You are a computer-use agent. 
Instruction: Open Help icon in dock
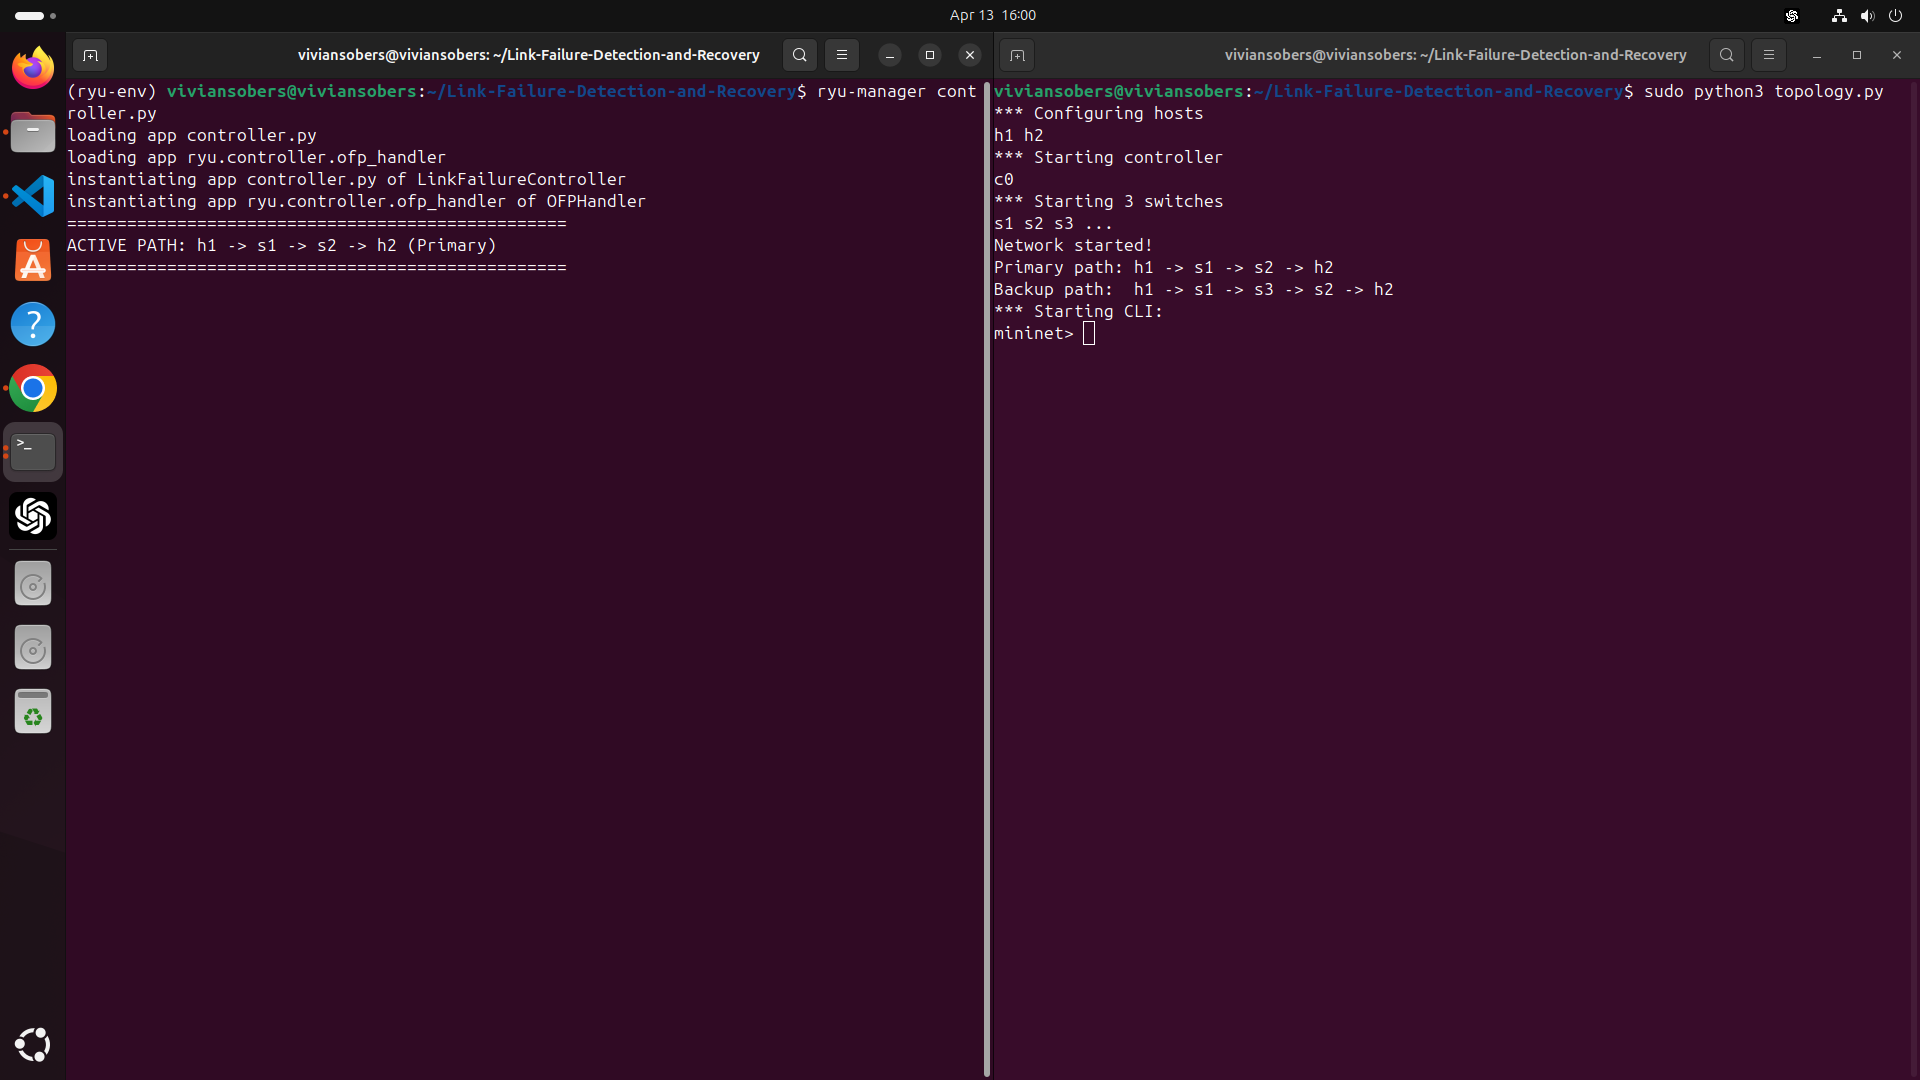click(33, 324)
